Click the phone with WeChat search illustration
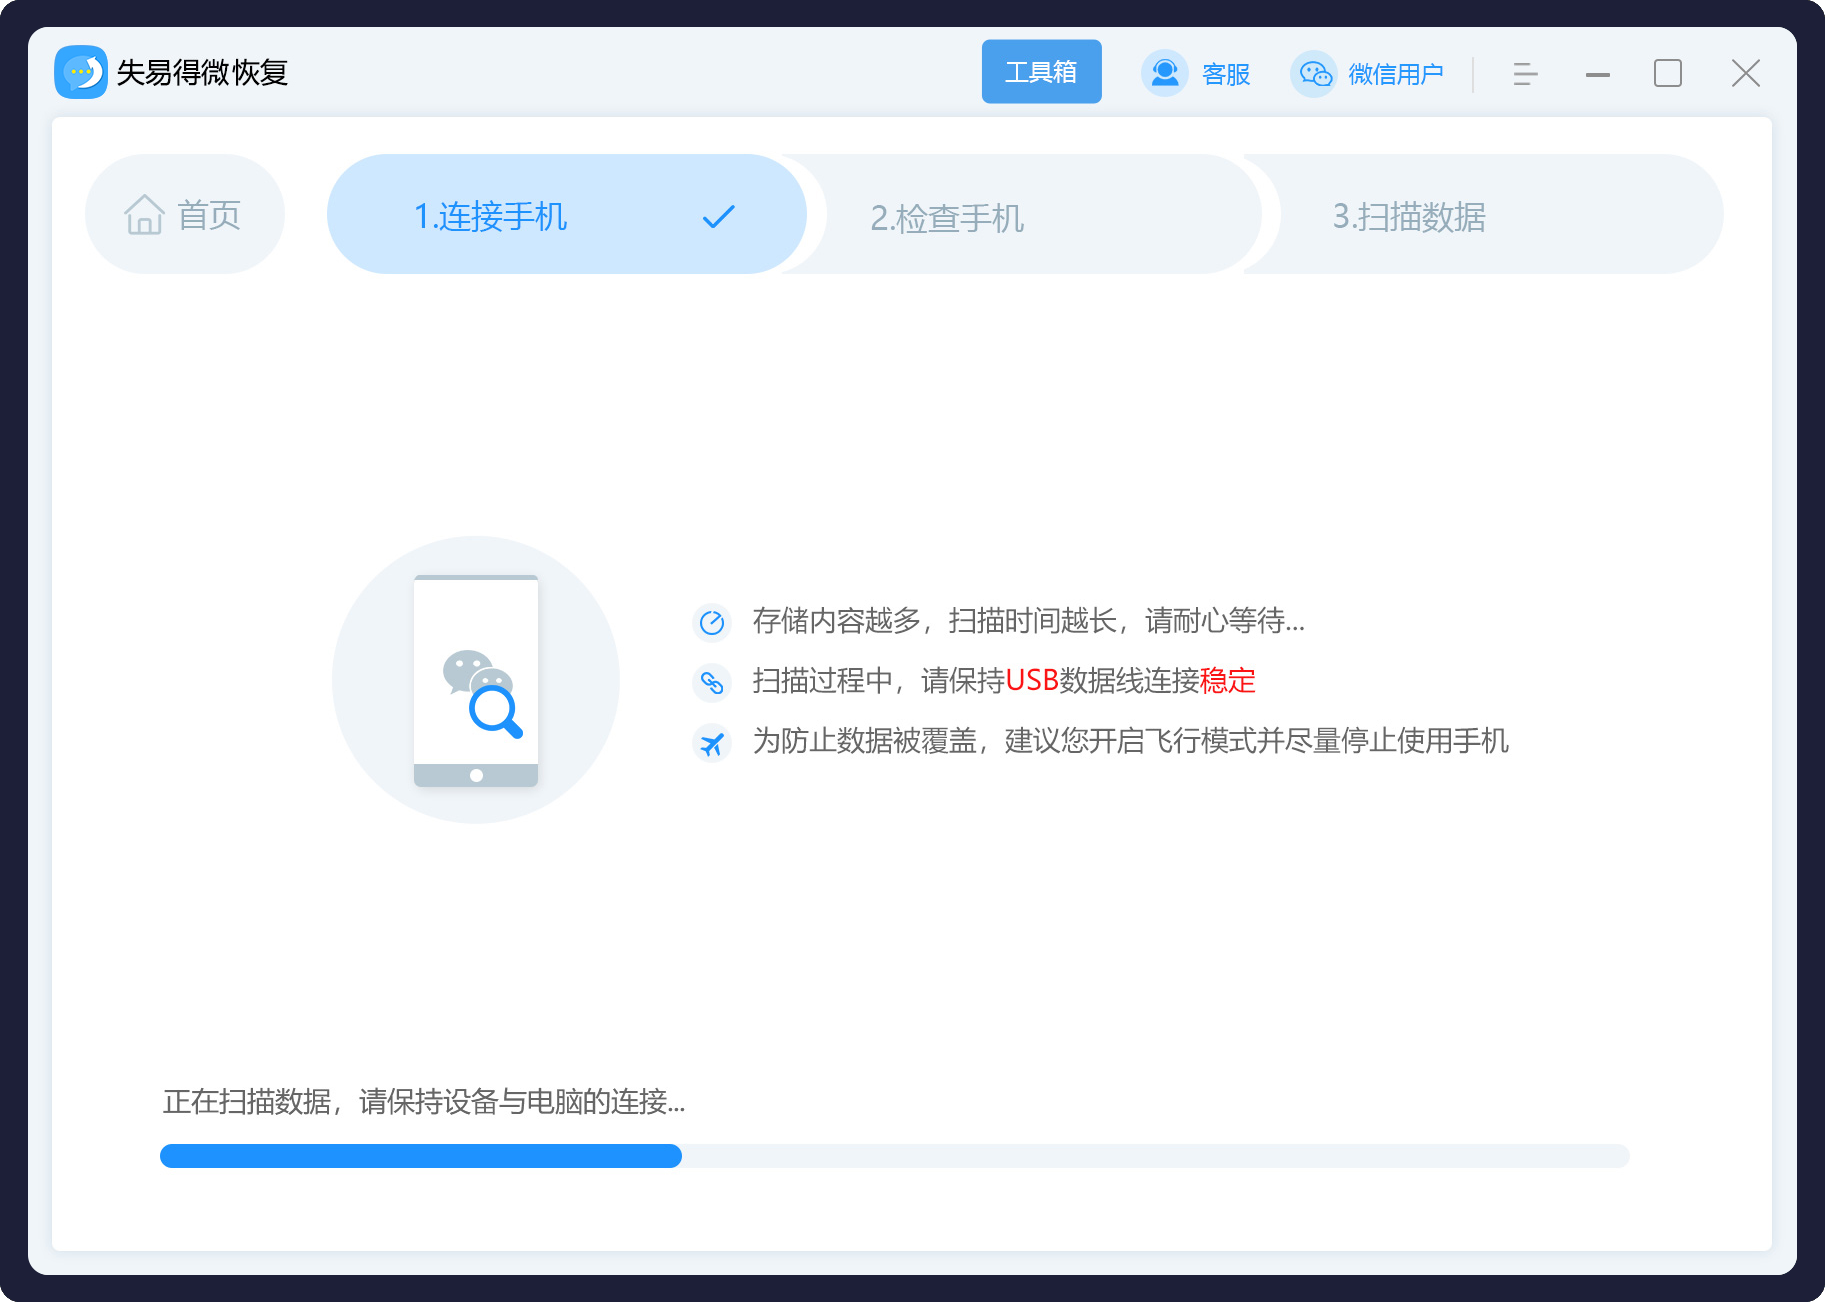 click(x=476, y=679)
